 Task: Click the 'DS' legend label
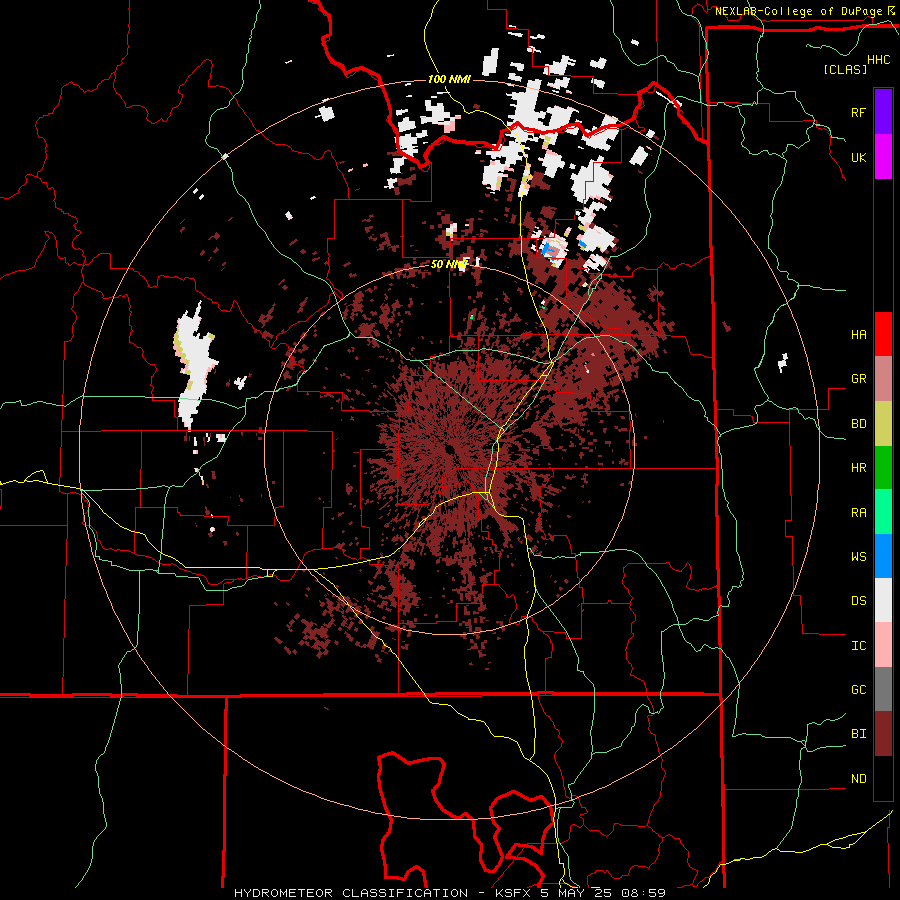[x=858, y=601]
